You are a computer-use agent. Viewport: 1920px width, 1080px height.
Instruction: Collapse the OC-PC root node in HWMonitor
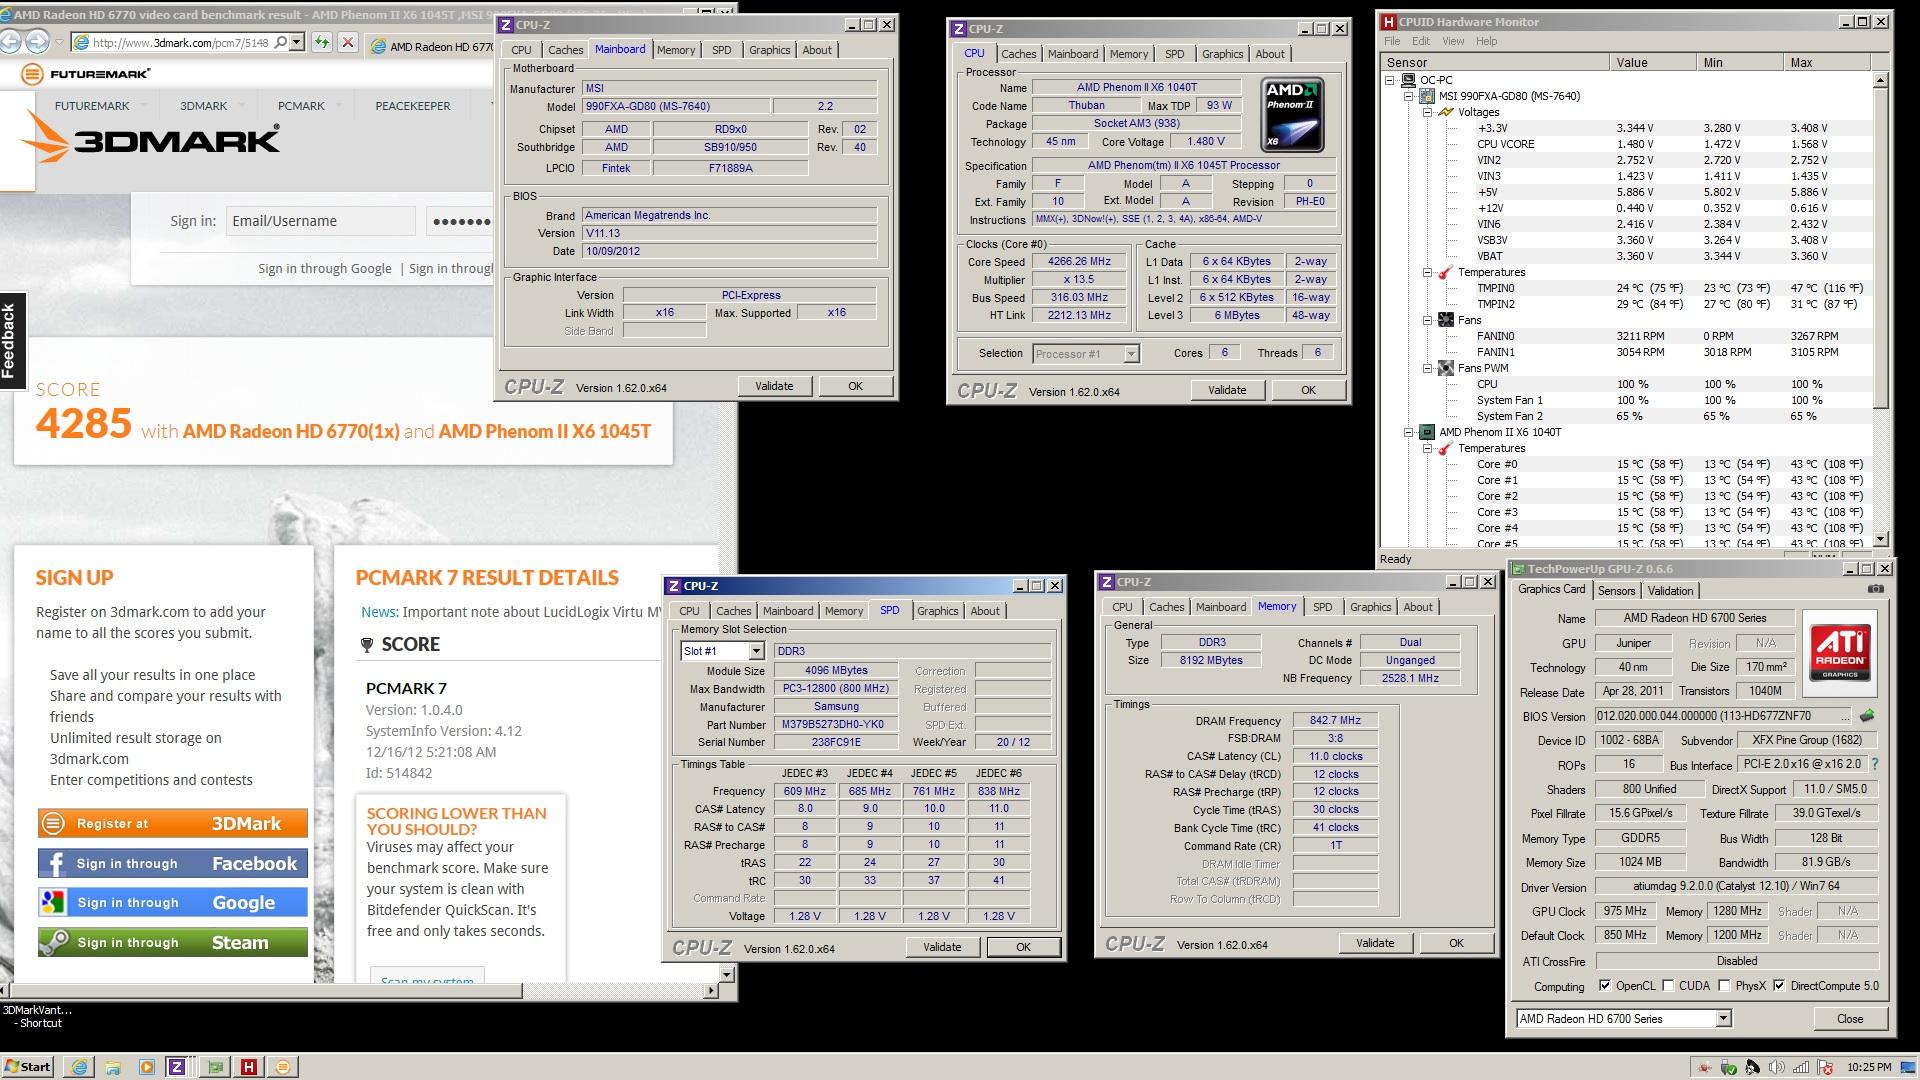tap(1389, 80)
